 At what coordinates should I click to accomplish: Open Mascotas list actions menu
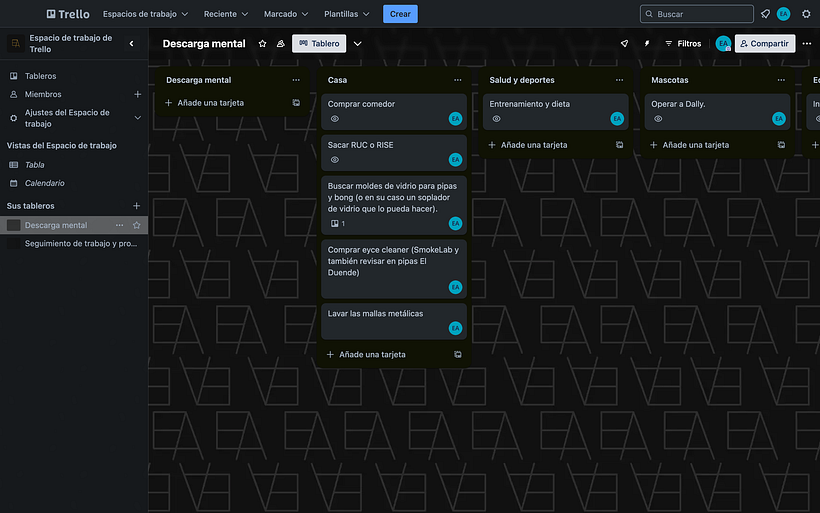tap(781, 80)
